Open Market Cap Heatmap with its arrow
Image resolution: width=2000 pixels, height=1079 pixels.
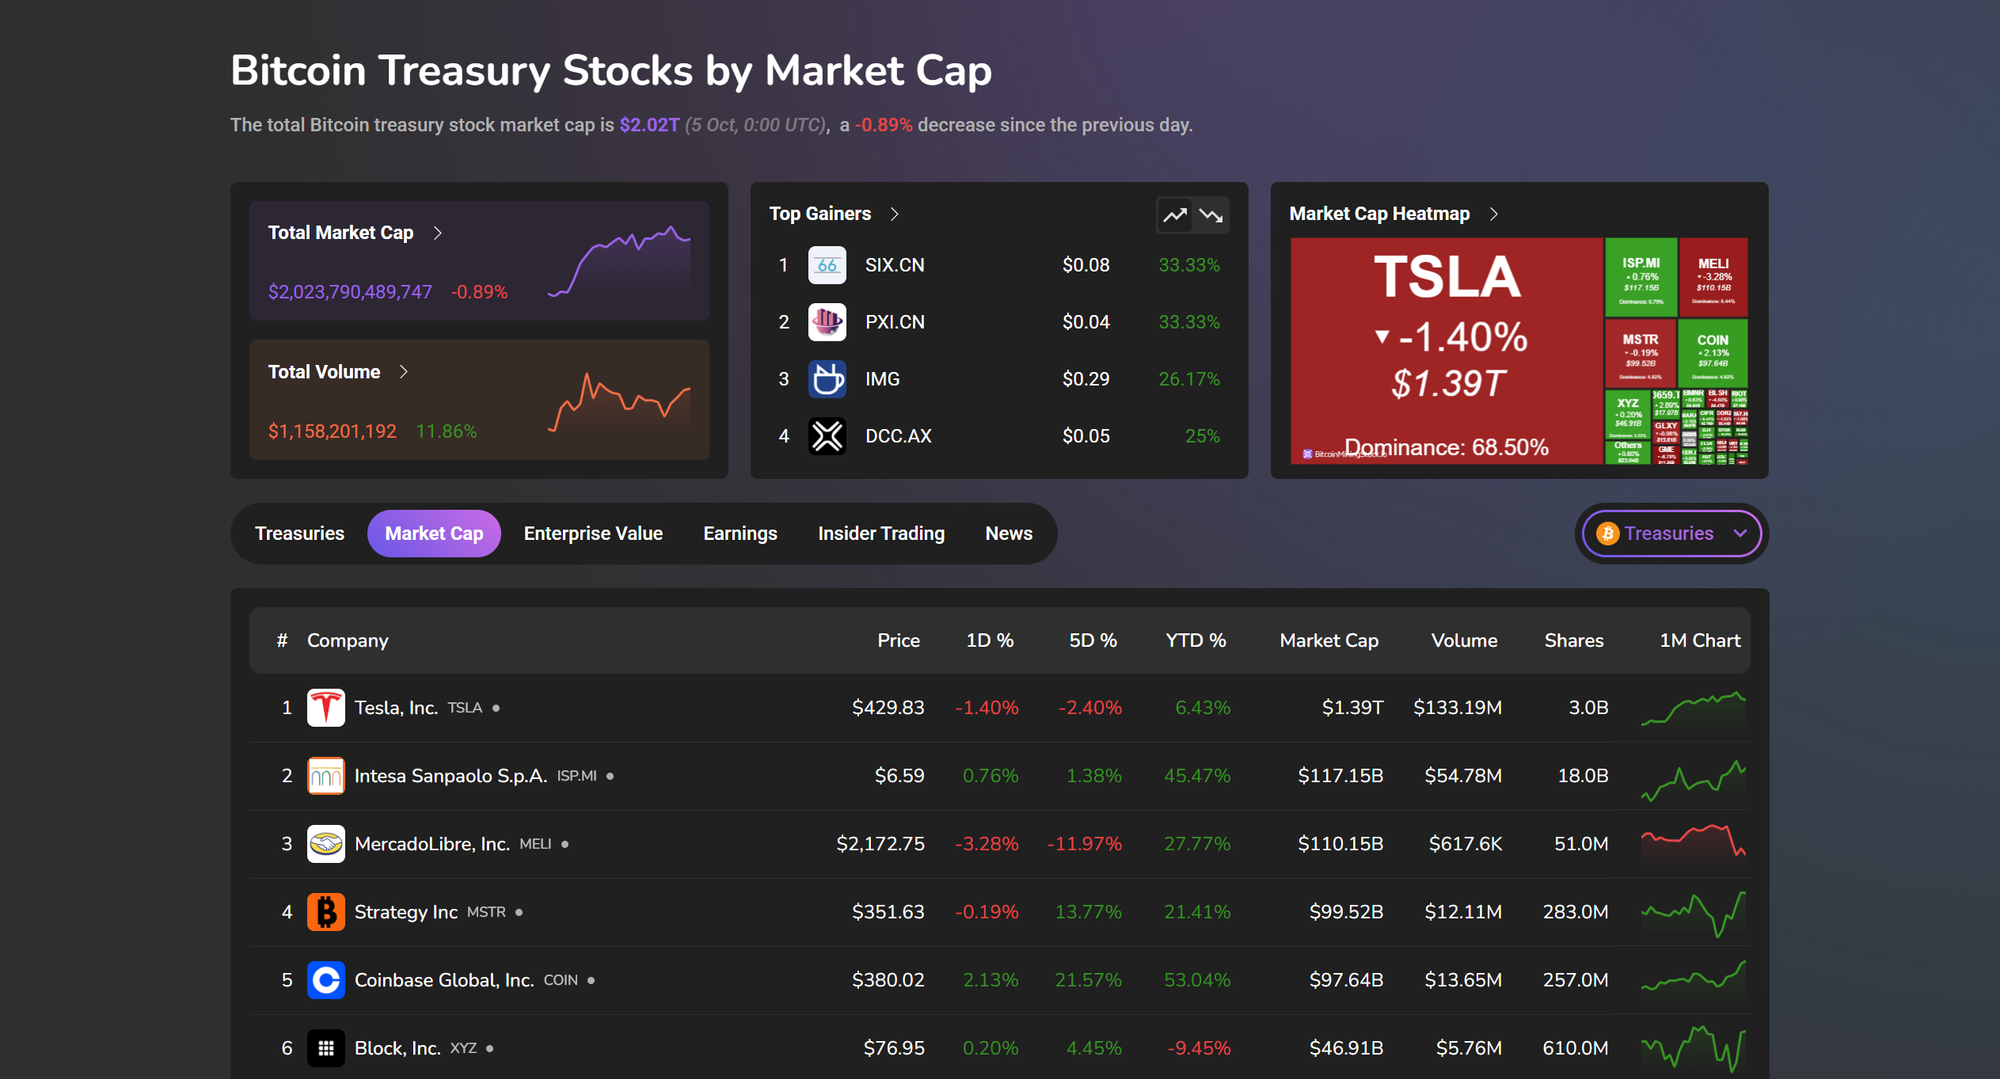pyautogui.click(x=1494, y=213)
